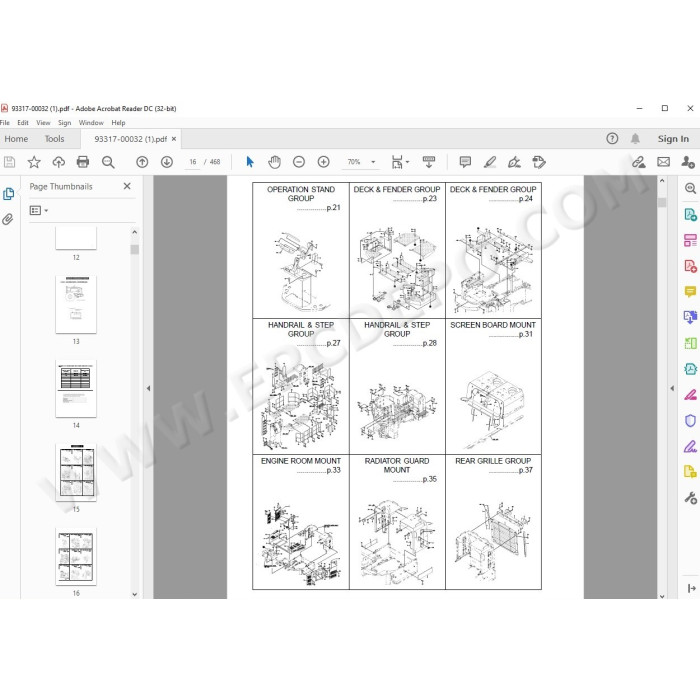Image resolution: width=700 pixels, height=700 pixels.
Task: Share the file with other people
Action: click(x=688, y=162)
